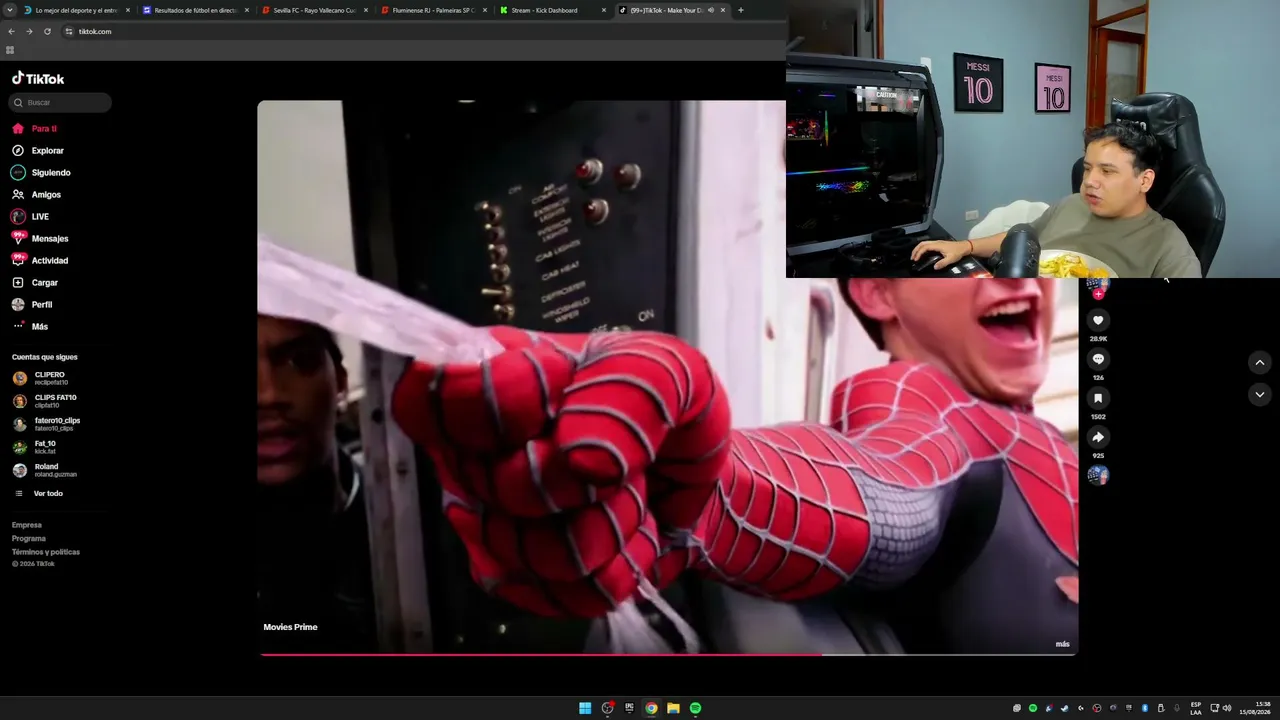Viewport: 1280px width, 720px height.
Task: Go to the next video
Action: [x=1260, y=395]
